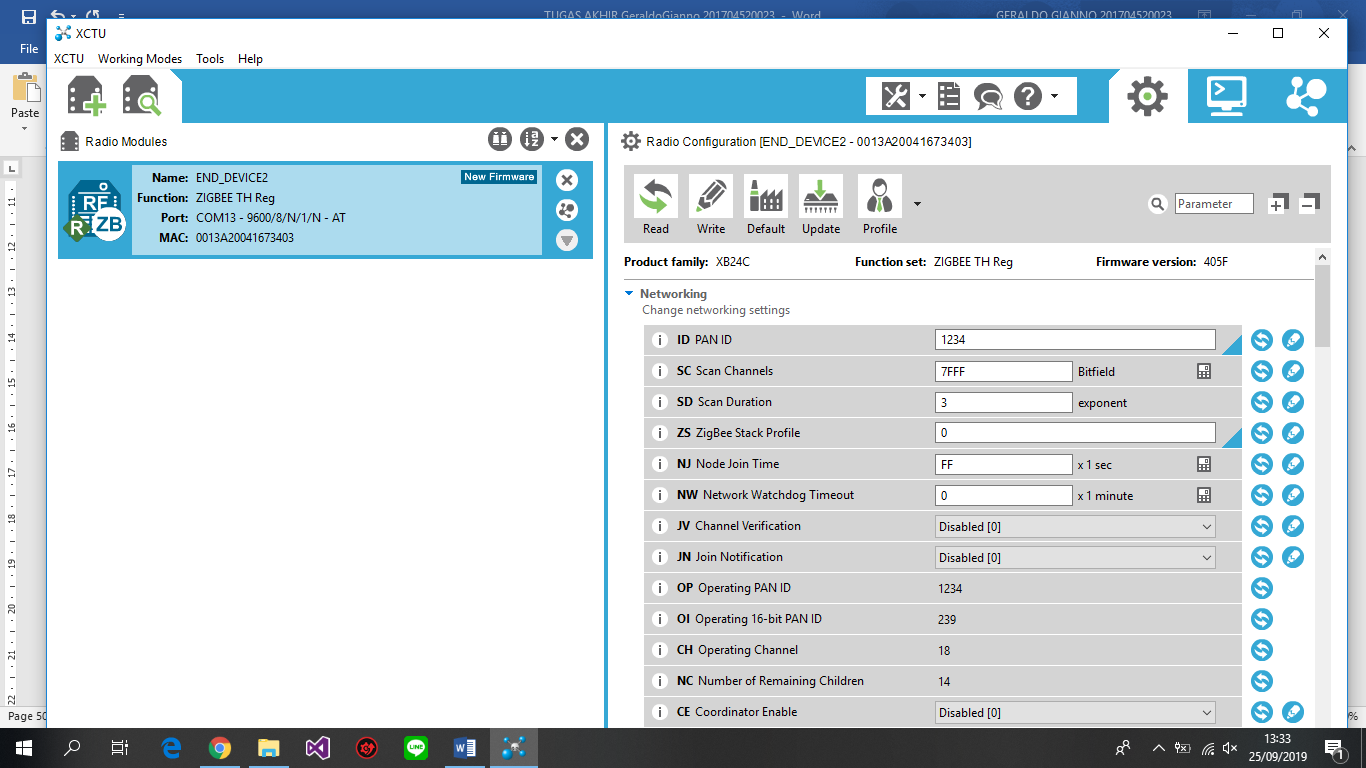
Task: Write the ID PAN ID parameter
Action: click(x=1293, y=340)
